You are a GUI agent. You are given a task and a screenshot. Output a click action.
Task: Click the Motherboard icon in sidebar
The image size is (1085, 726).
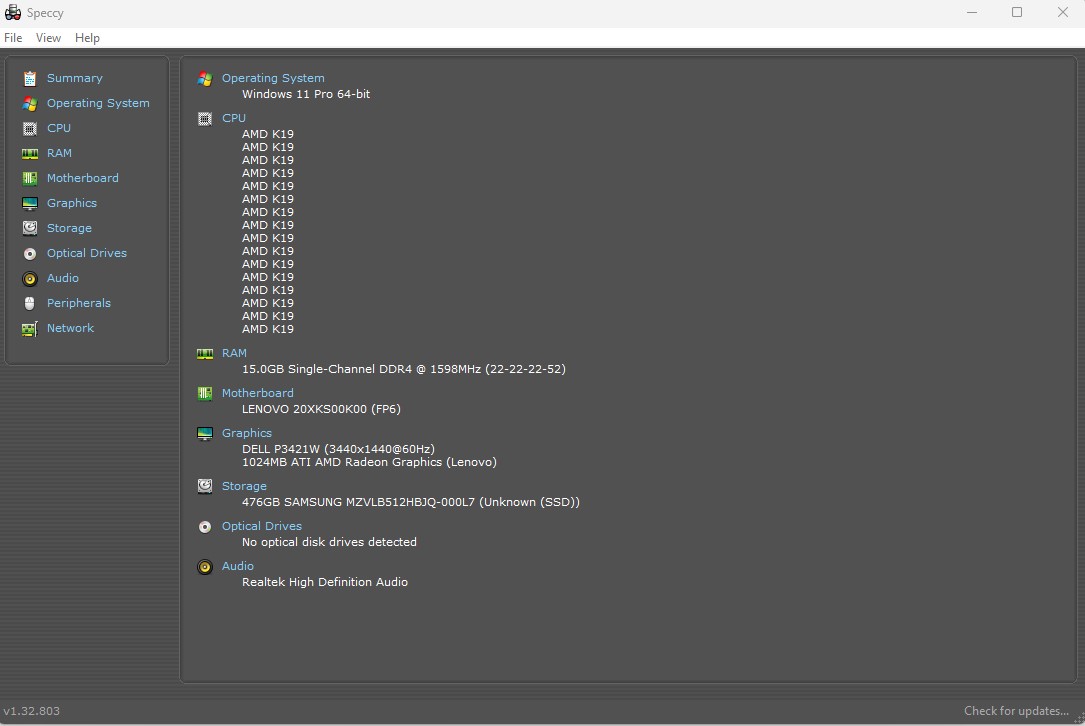[x=30, y=179]
